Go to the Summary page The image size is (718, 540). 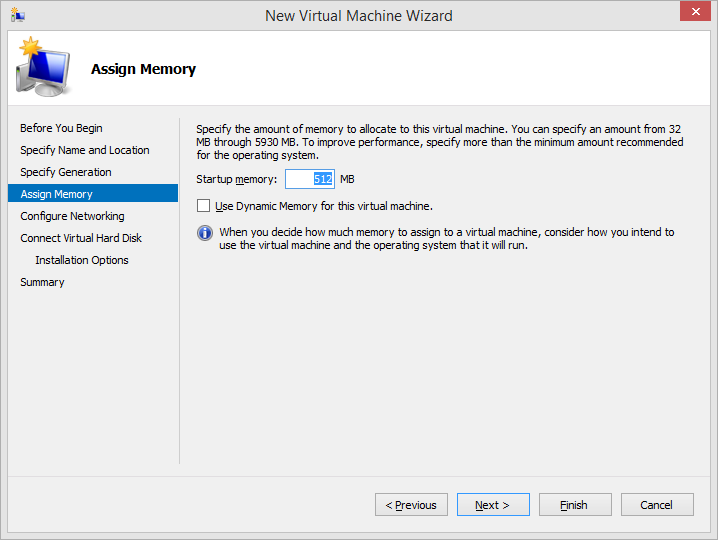point(42,282)
